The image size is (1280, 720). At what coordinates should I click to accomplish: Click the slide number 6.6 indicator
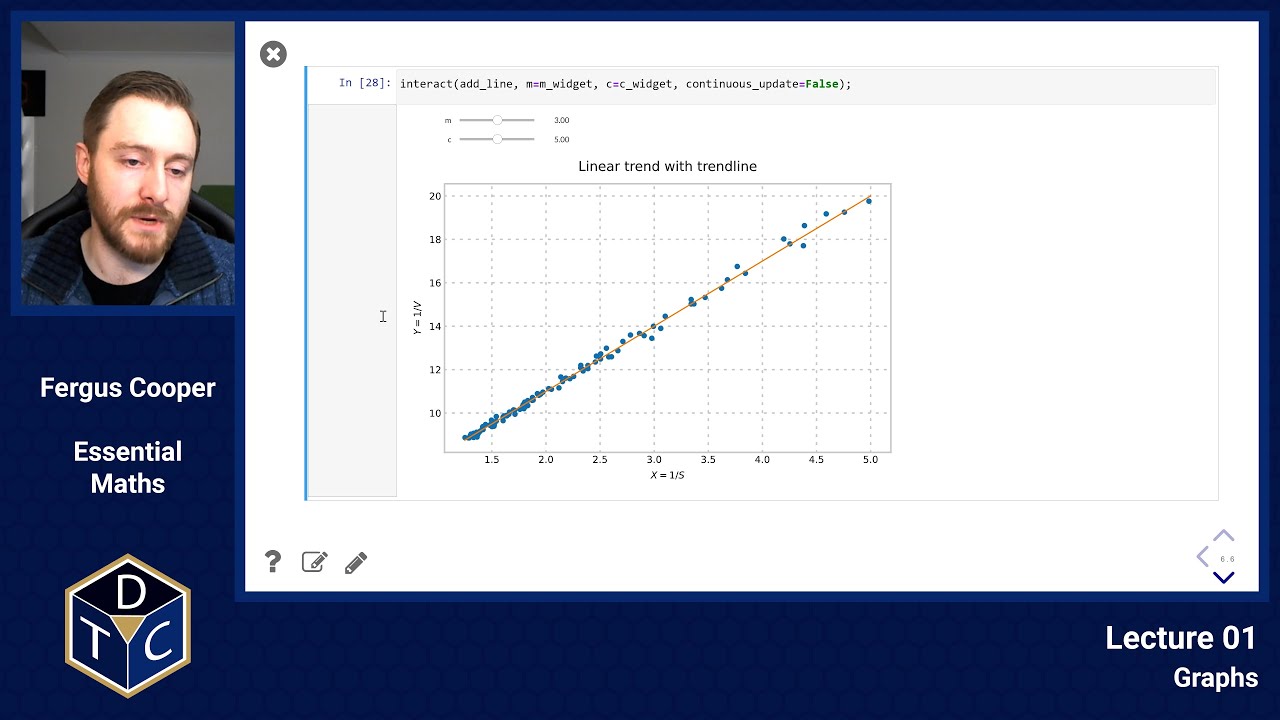coord(1227,559)
